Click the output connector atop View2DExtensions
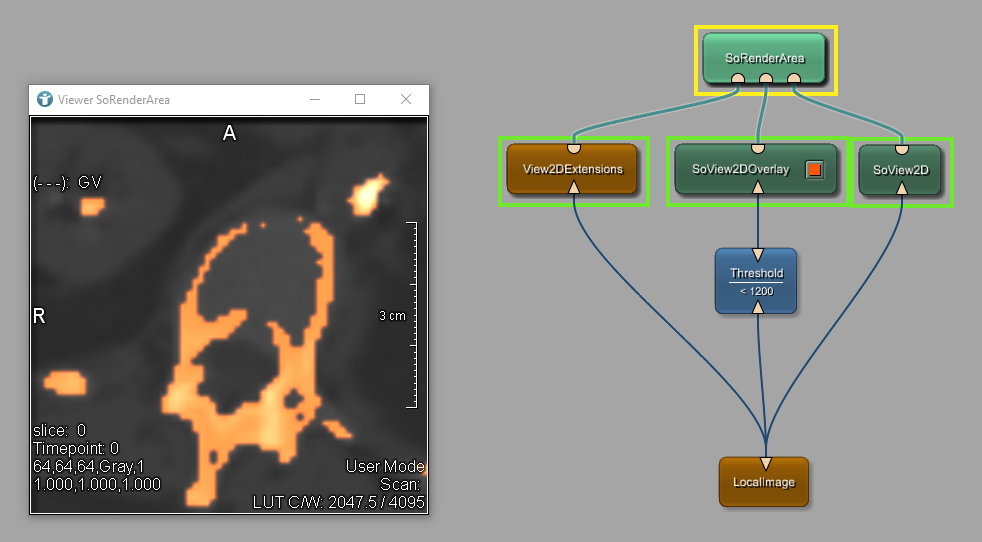 pyautogui.click(x=574, y=149)
